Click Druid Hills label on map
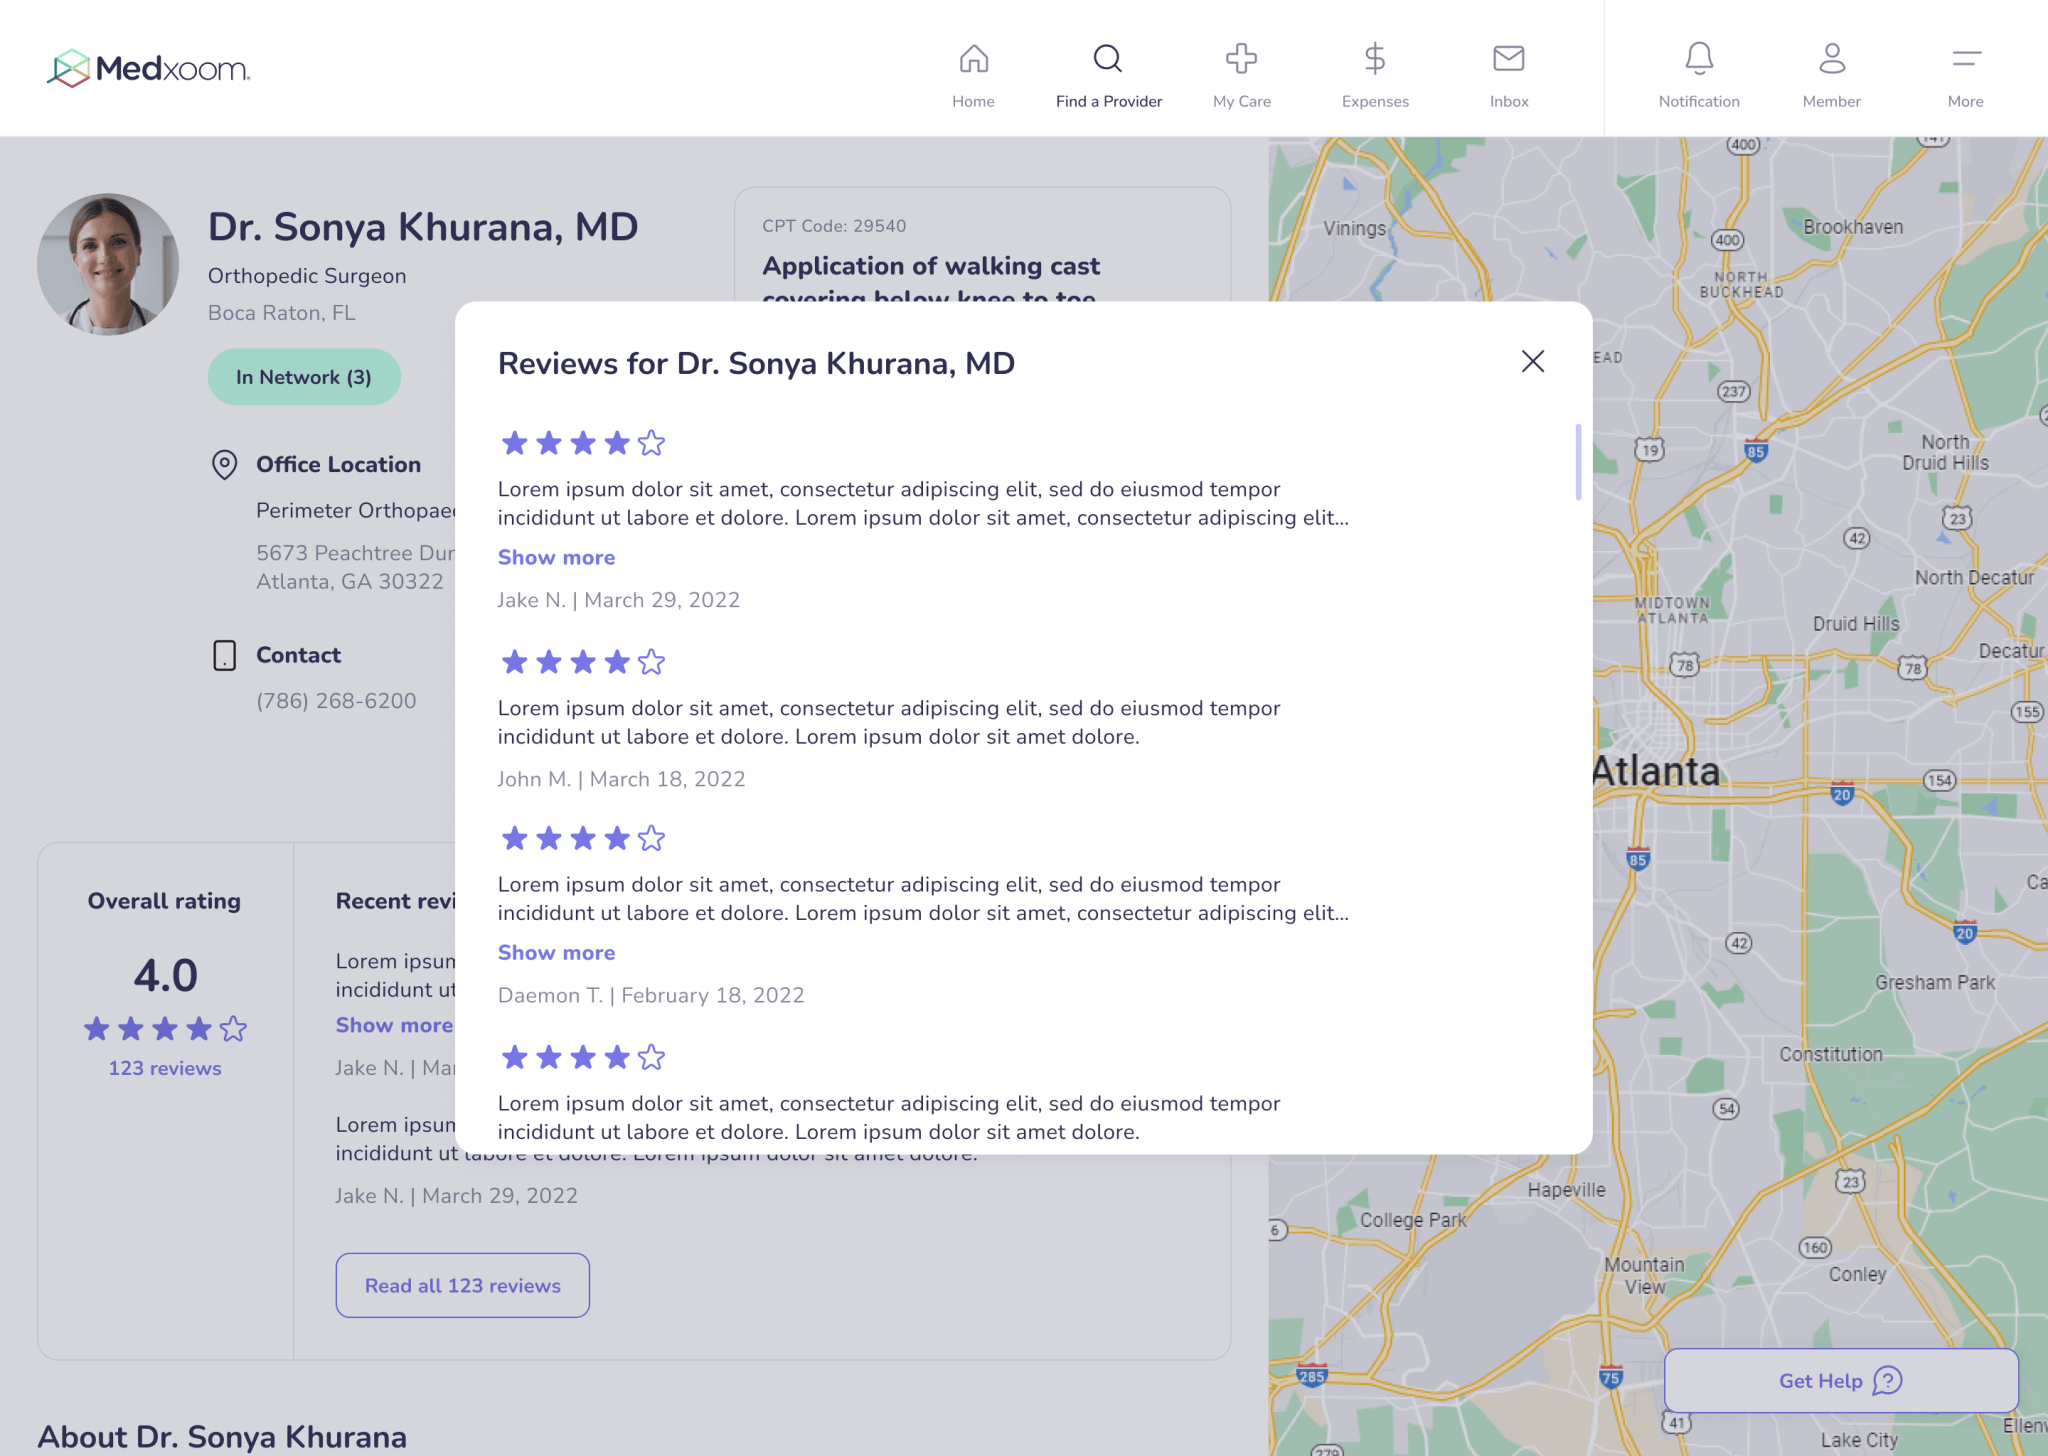 point(1856,624)
